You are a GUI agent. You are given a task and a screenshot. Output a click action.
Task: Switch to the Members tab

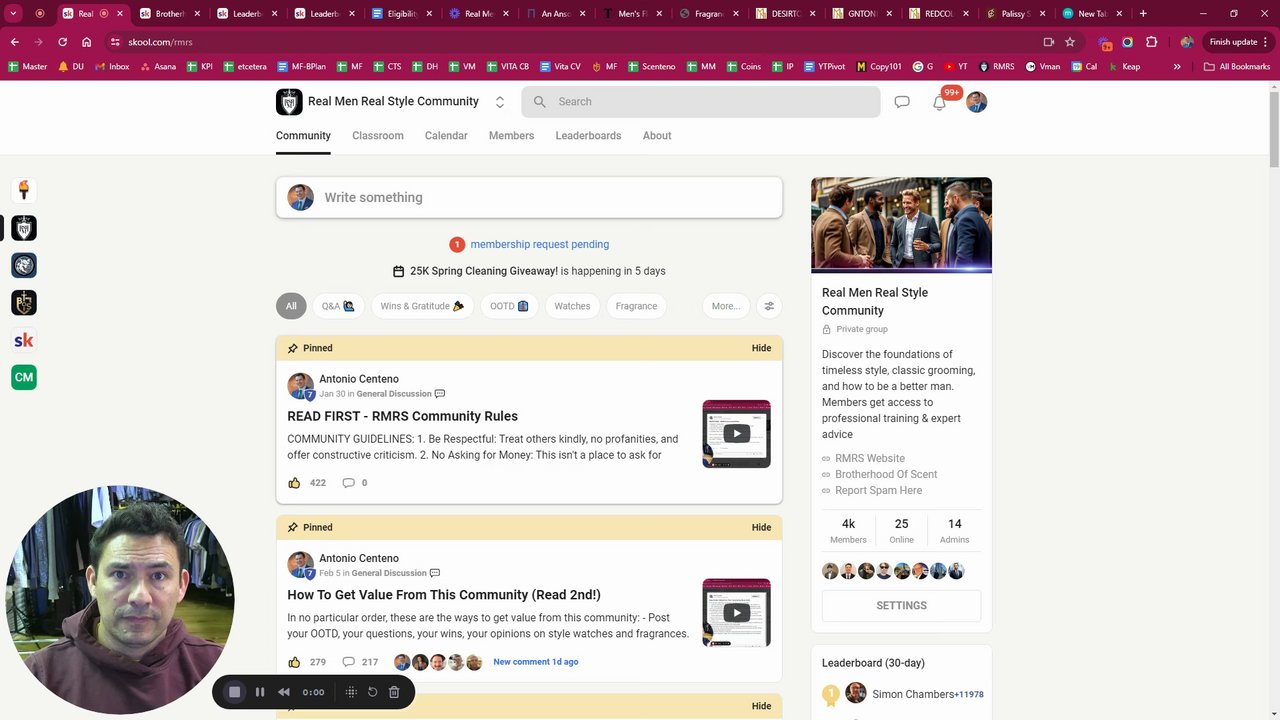(x=511, y=136)
